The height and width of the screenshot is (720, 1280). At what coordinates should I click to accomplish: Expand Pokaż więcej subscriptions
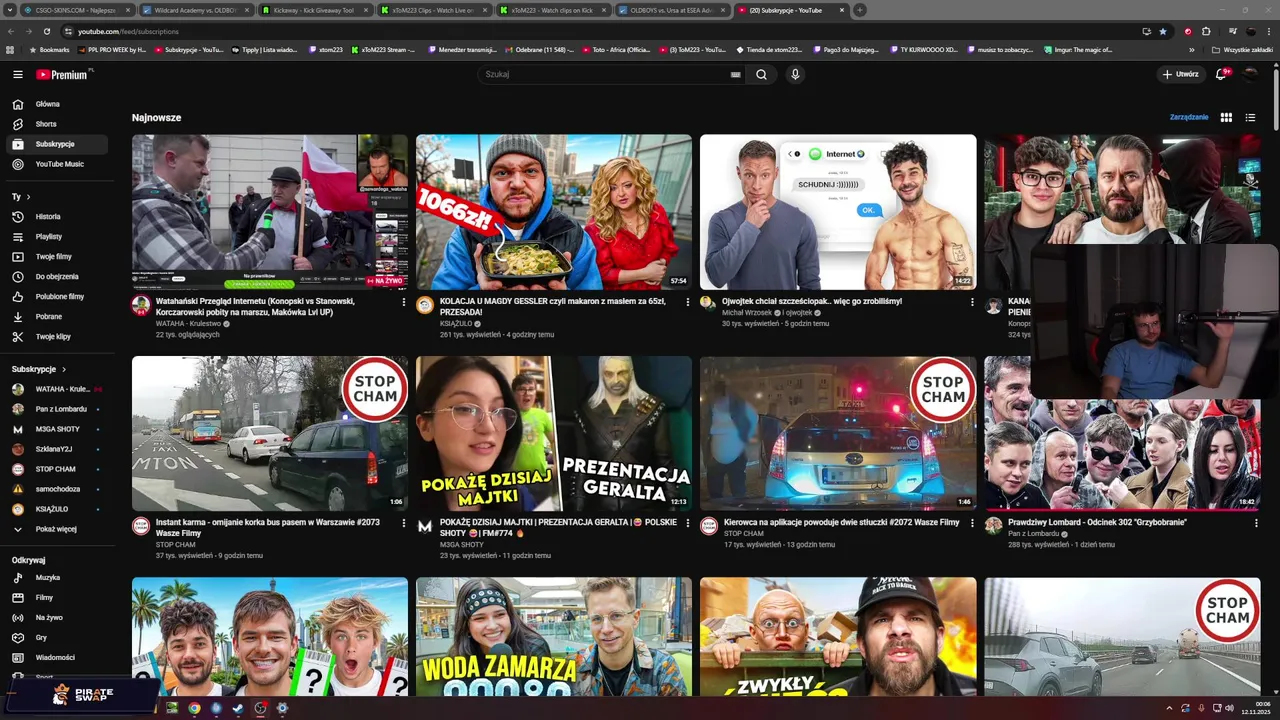[58, 529]
